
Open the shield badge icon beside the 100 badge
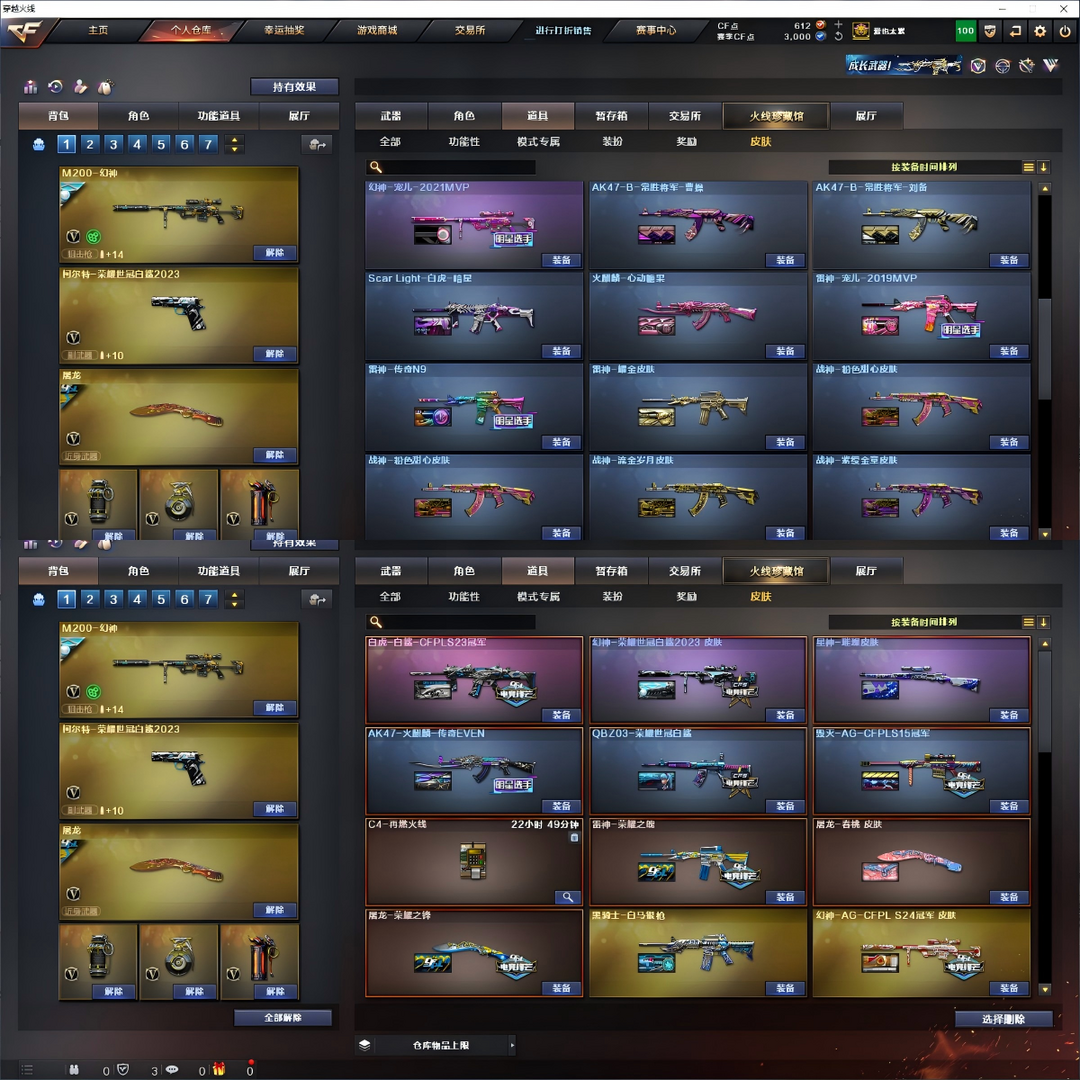(990, 31)
